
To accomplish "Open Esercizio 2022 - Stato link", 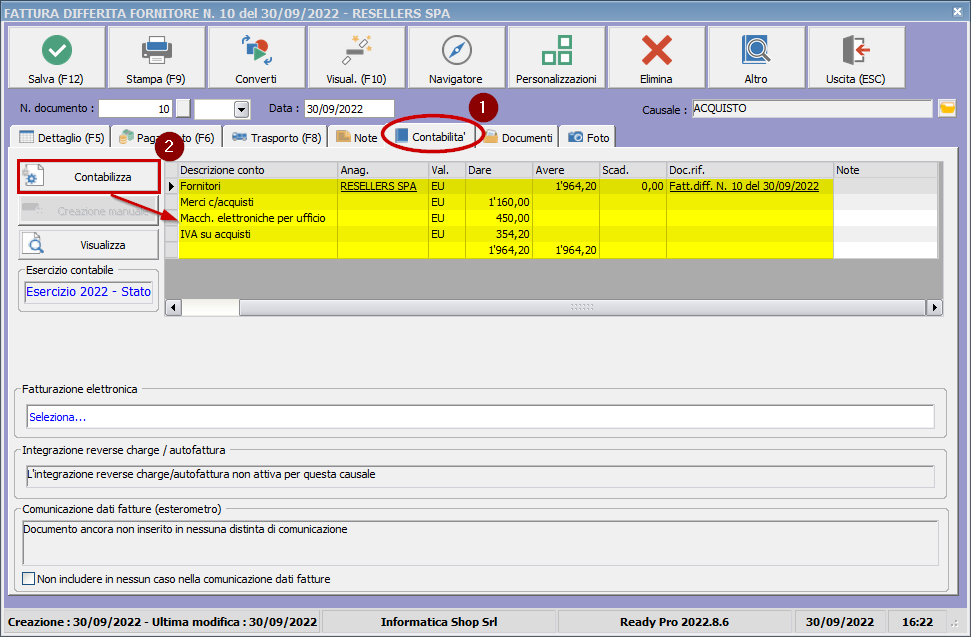I will pyautogui.click(x=89, y=292).
